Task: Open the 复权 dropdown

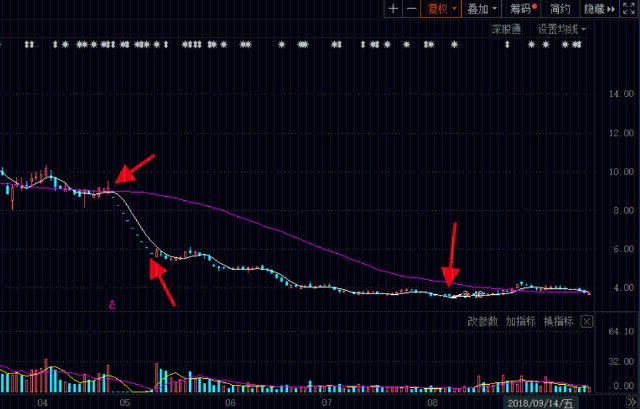Action: 441,9
